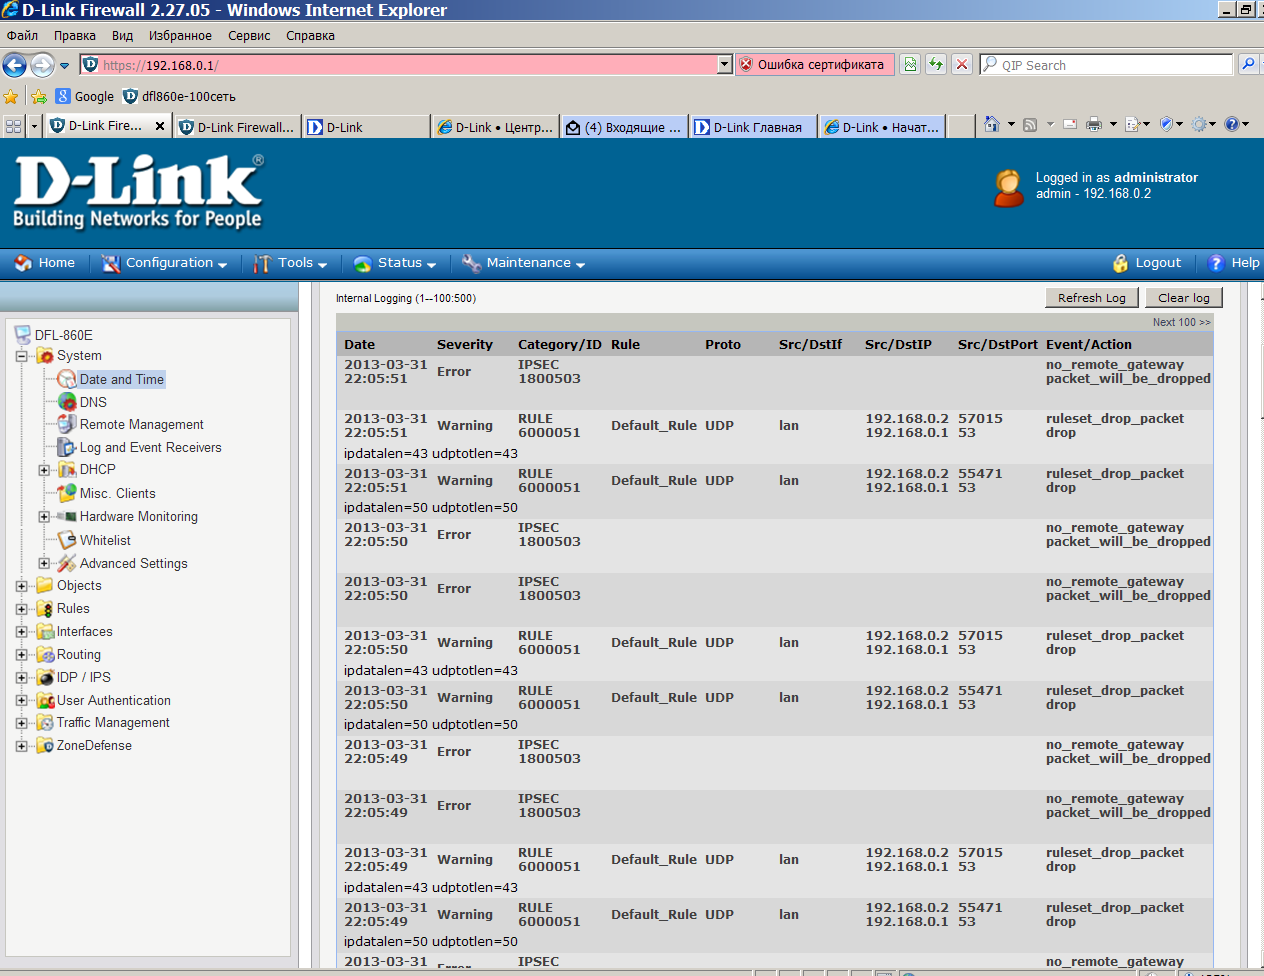Image resolution: width=1264 pixels, height=976 pixels.
Task: Click the D-Link logo
Action: pos(138,191)
